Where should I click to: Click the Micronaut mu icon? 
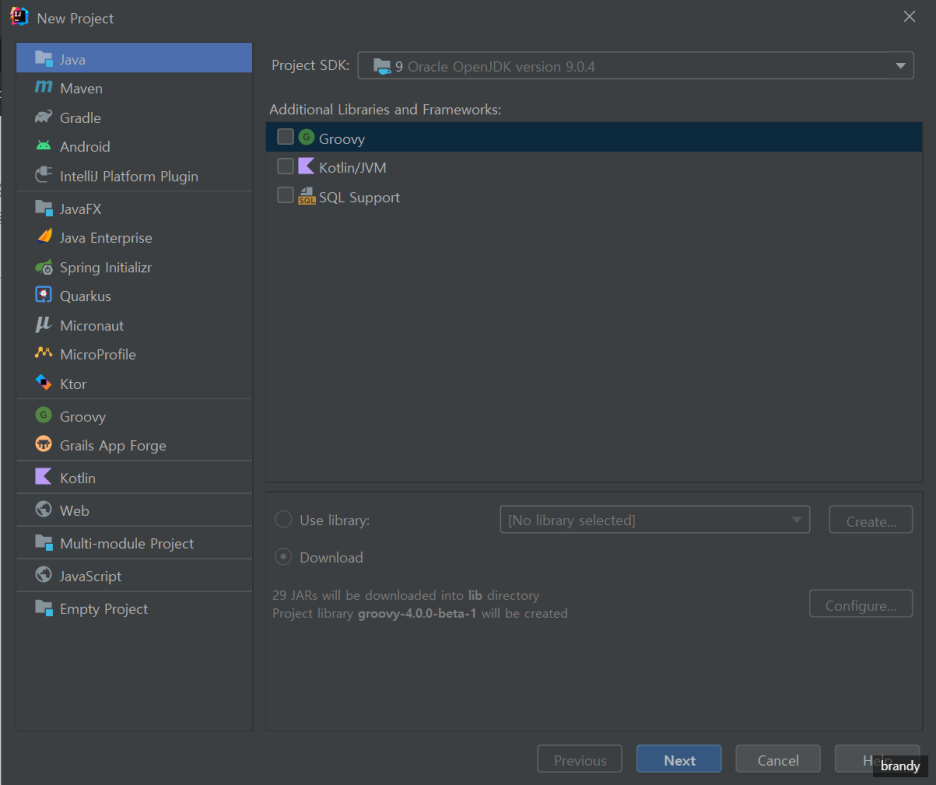pyautogui.click(x=44, y=325)
